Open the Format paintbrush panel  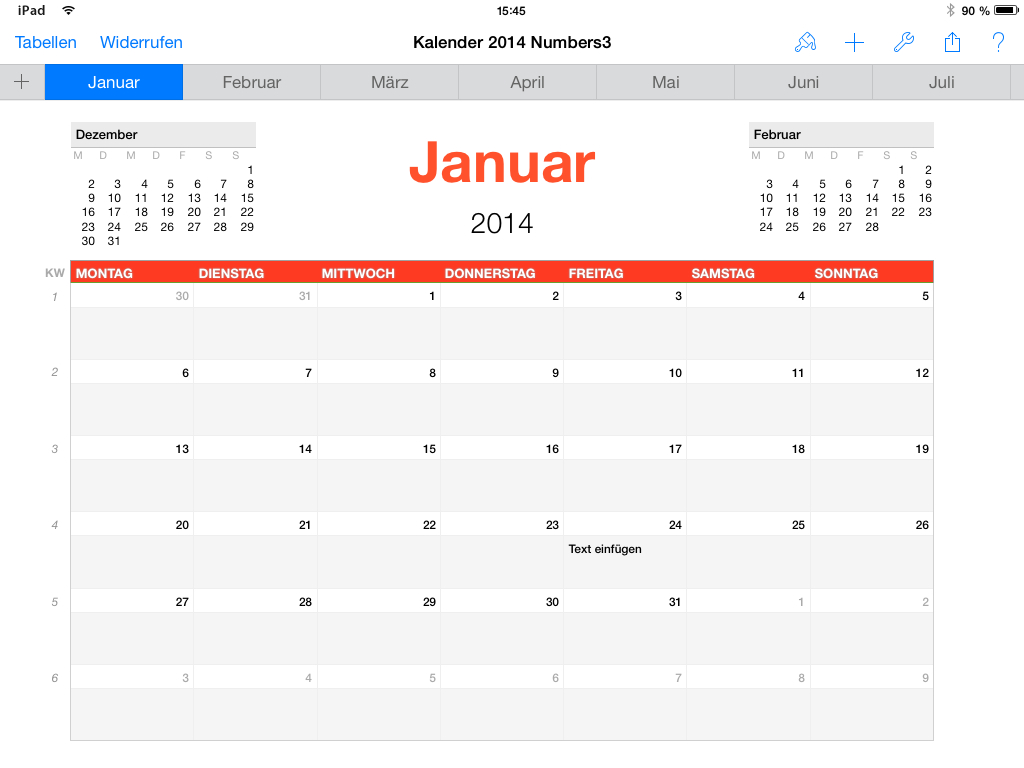click(805, 42)
